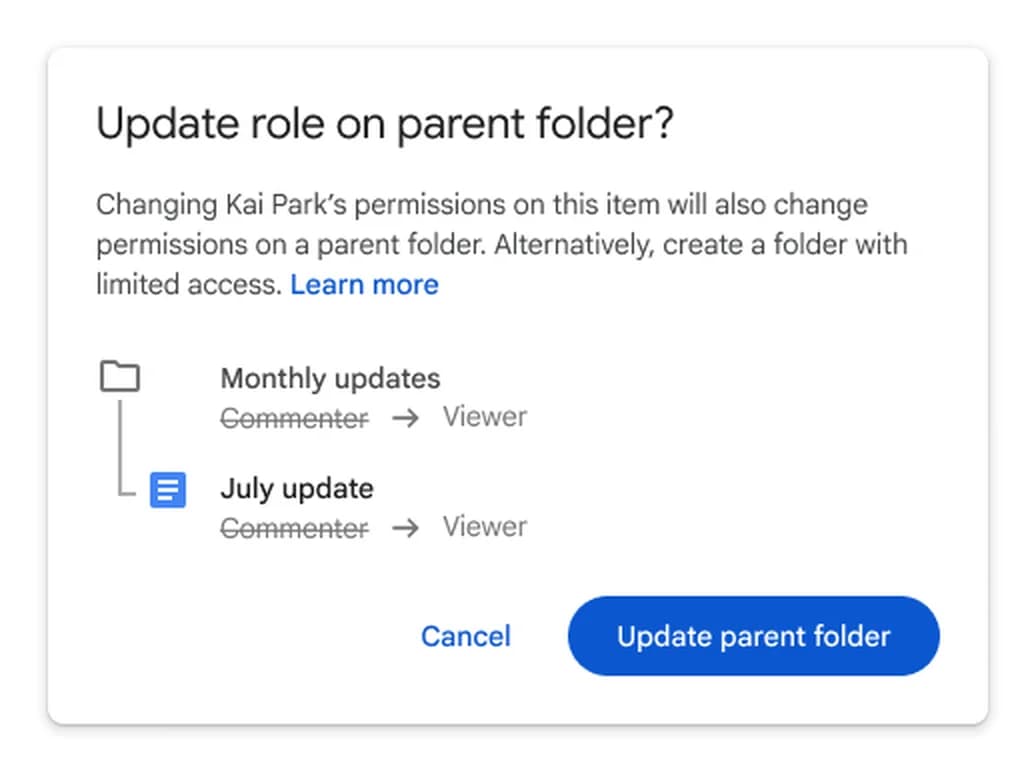The height and width of the screenshot is (772, 1036).
Task: Select the July update document name
Action: point(297,489)
